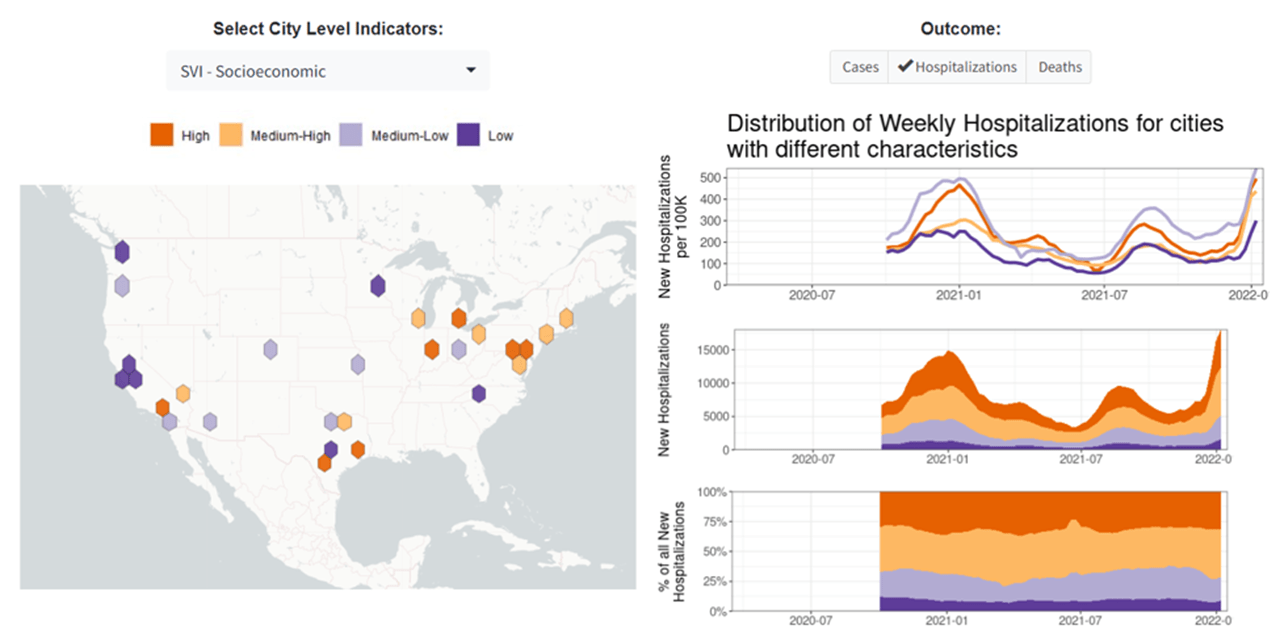1280x638 pixels.
Task: Select the light orange Fort Worth-area hexagon
Action: pyautogui.click(x=345, y=421)
